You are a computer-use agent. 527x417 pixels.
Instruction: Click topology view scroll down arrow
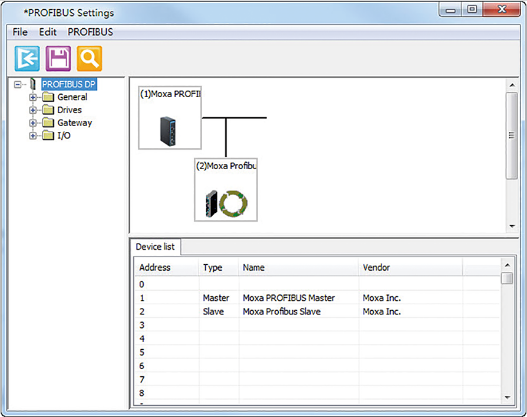click(x=512, y=226)
